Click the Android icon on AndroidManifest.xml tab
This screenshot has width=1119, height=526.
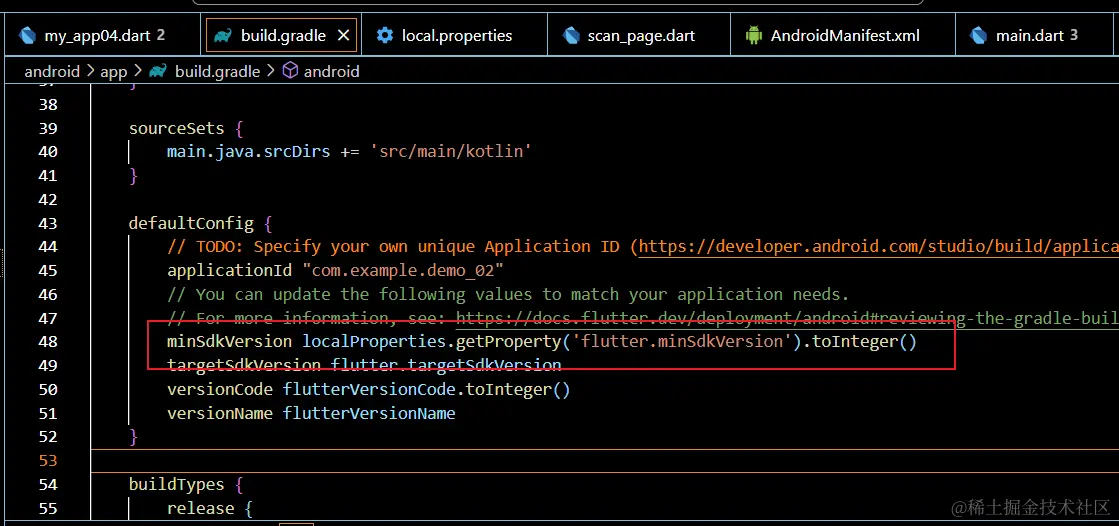pos(754,36)
